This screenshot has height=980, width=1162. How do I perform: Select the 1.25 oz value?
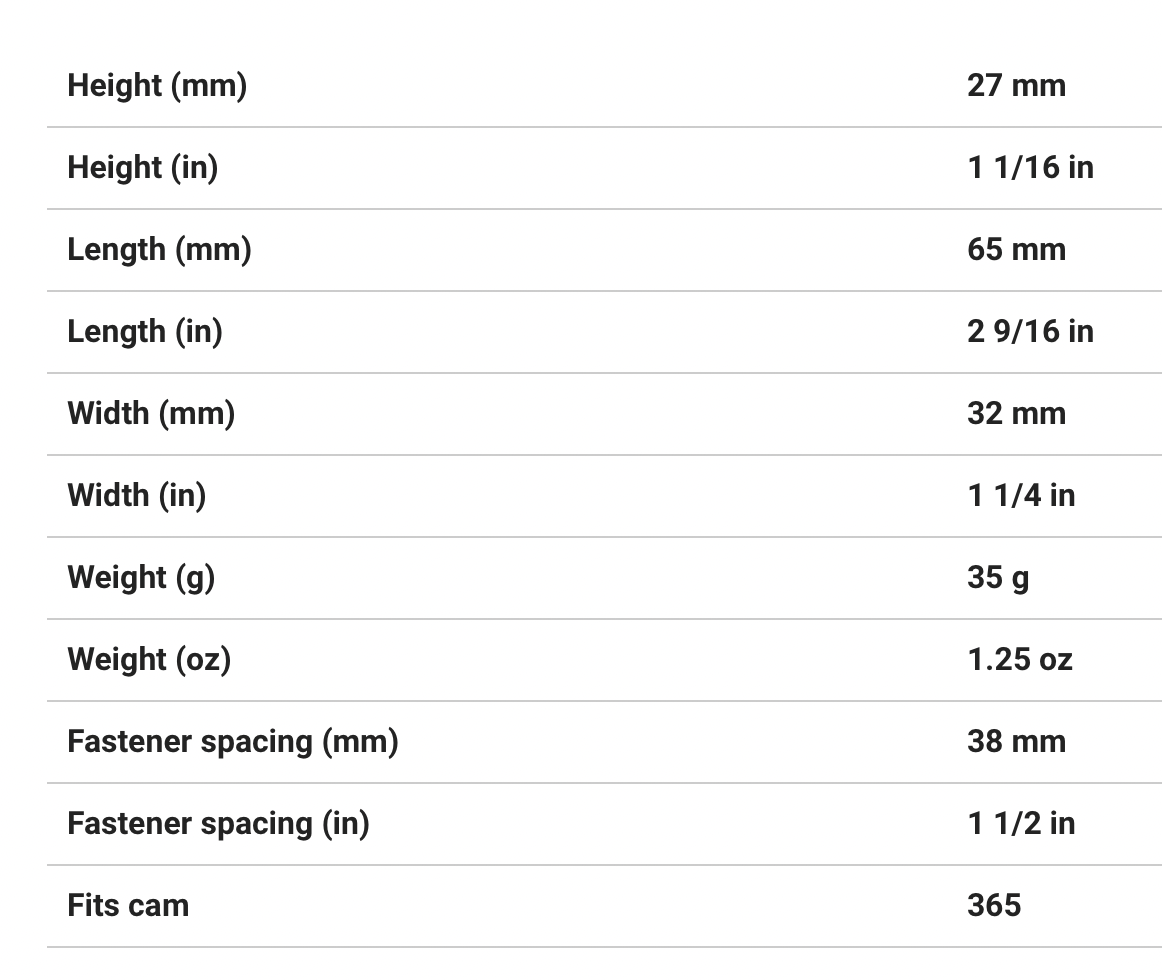click(1019, 660)
